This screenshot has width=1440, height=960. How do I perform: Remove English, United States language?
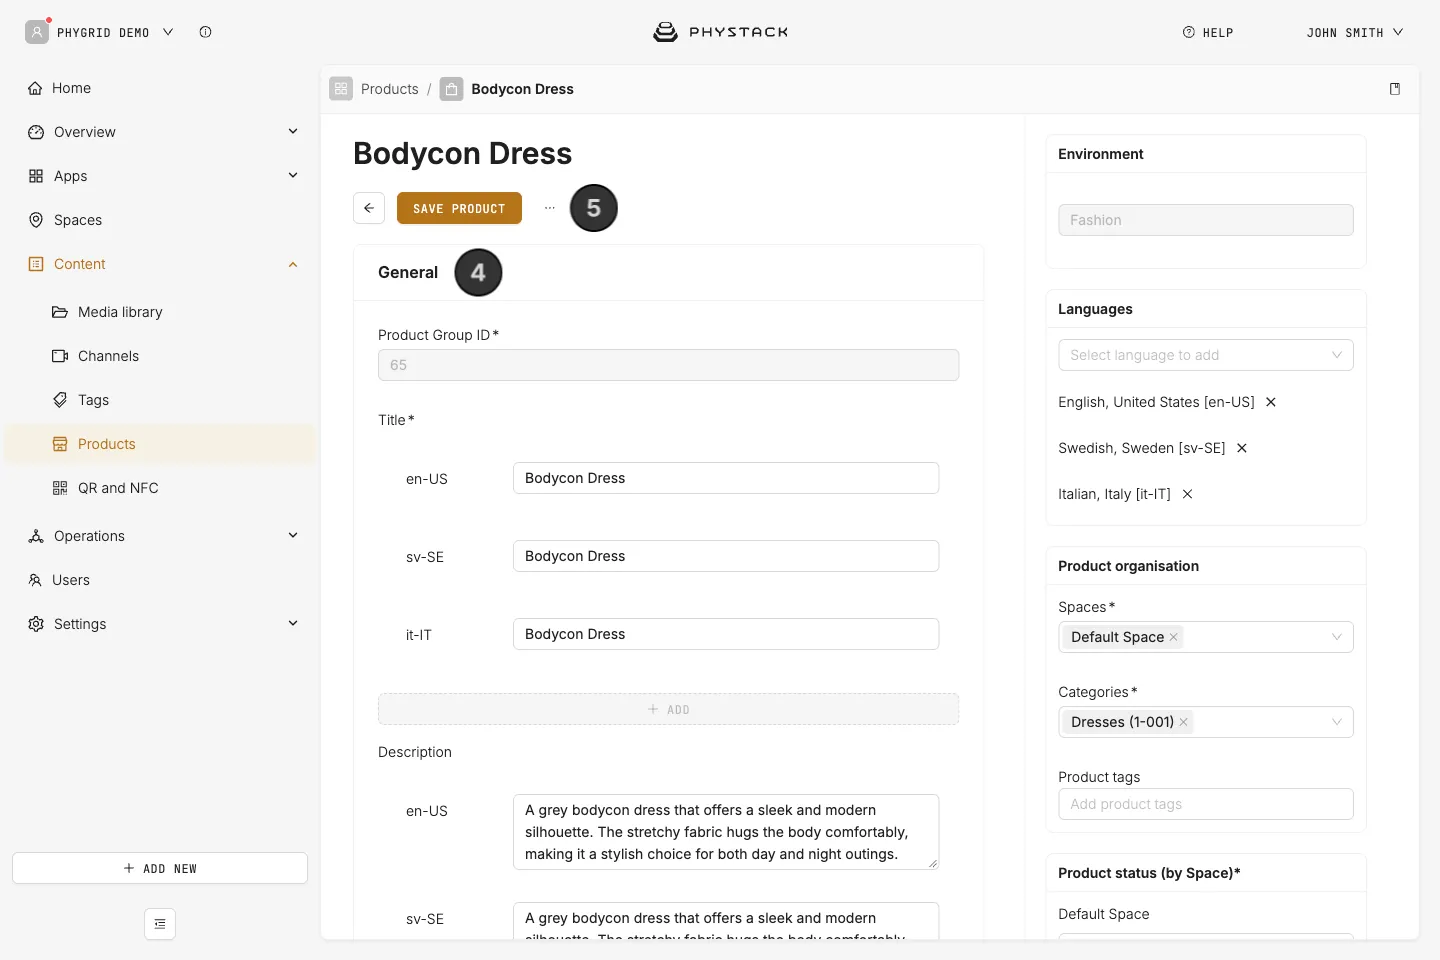point(1271,402)
